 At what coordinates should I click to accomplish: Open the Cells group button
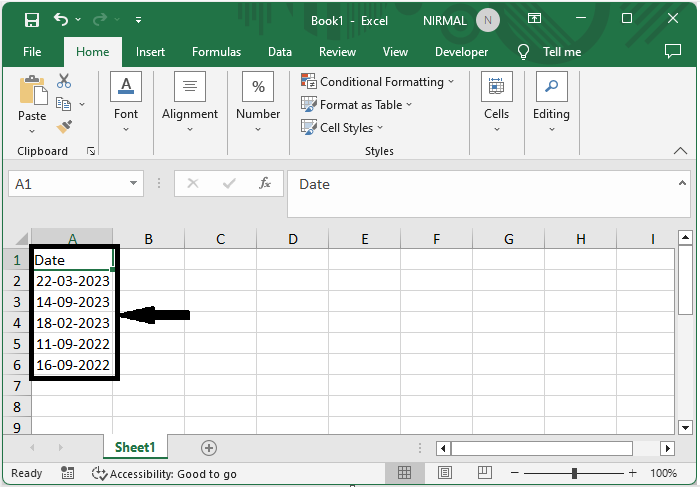[496, 102]
